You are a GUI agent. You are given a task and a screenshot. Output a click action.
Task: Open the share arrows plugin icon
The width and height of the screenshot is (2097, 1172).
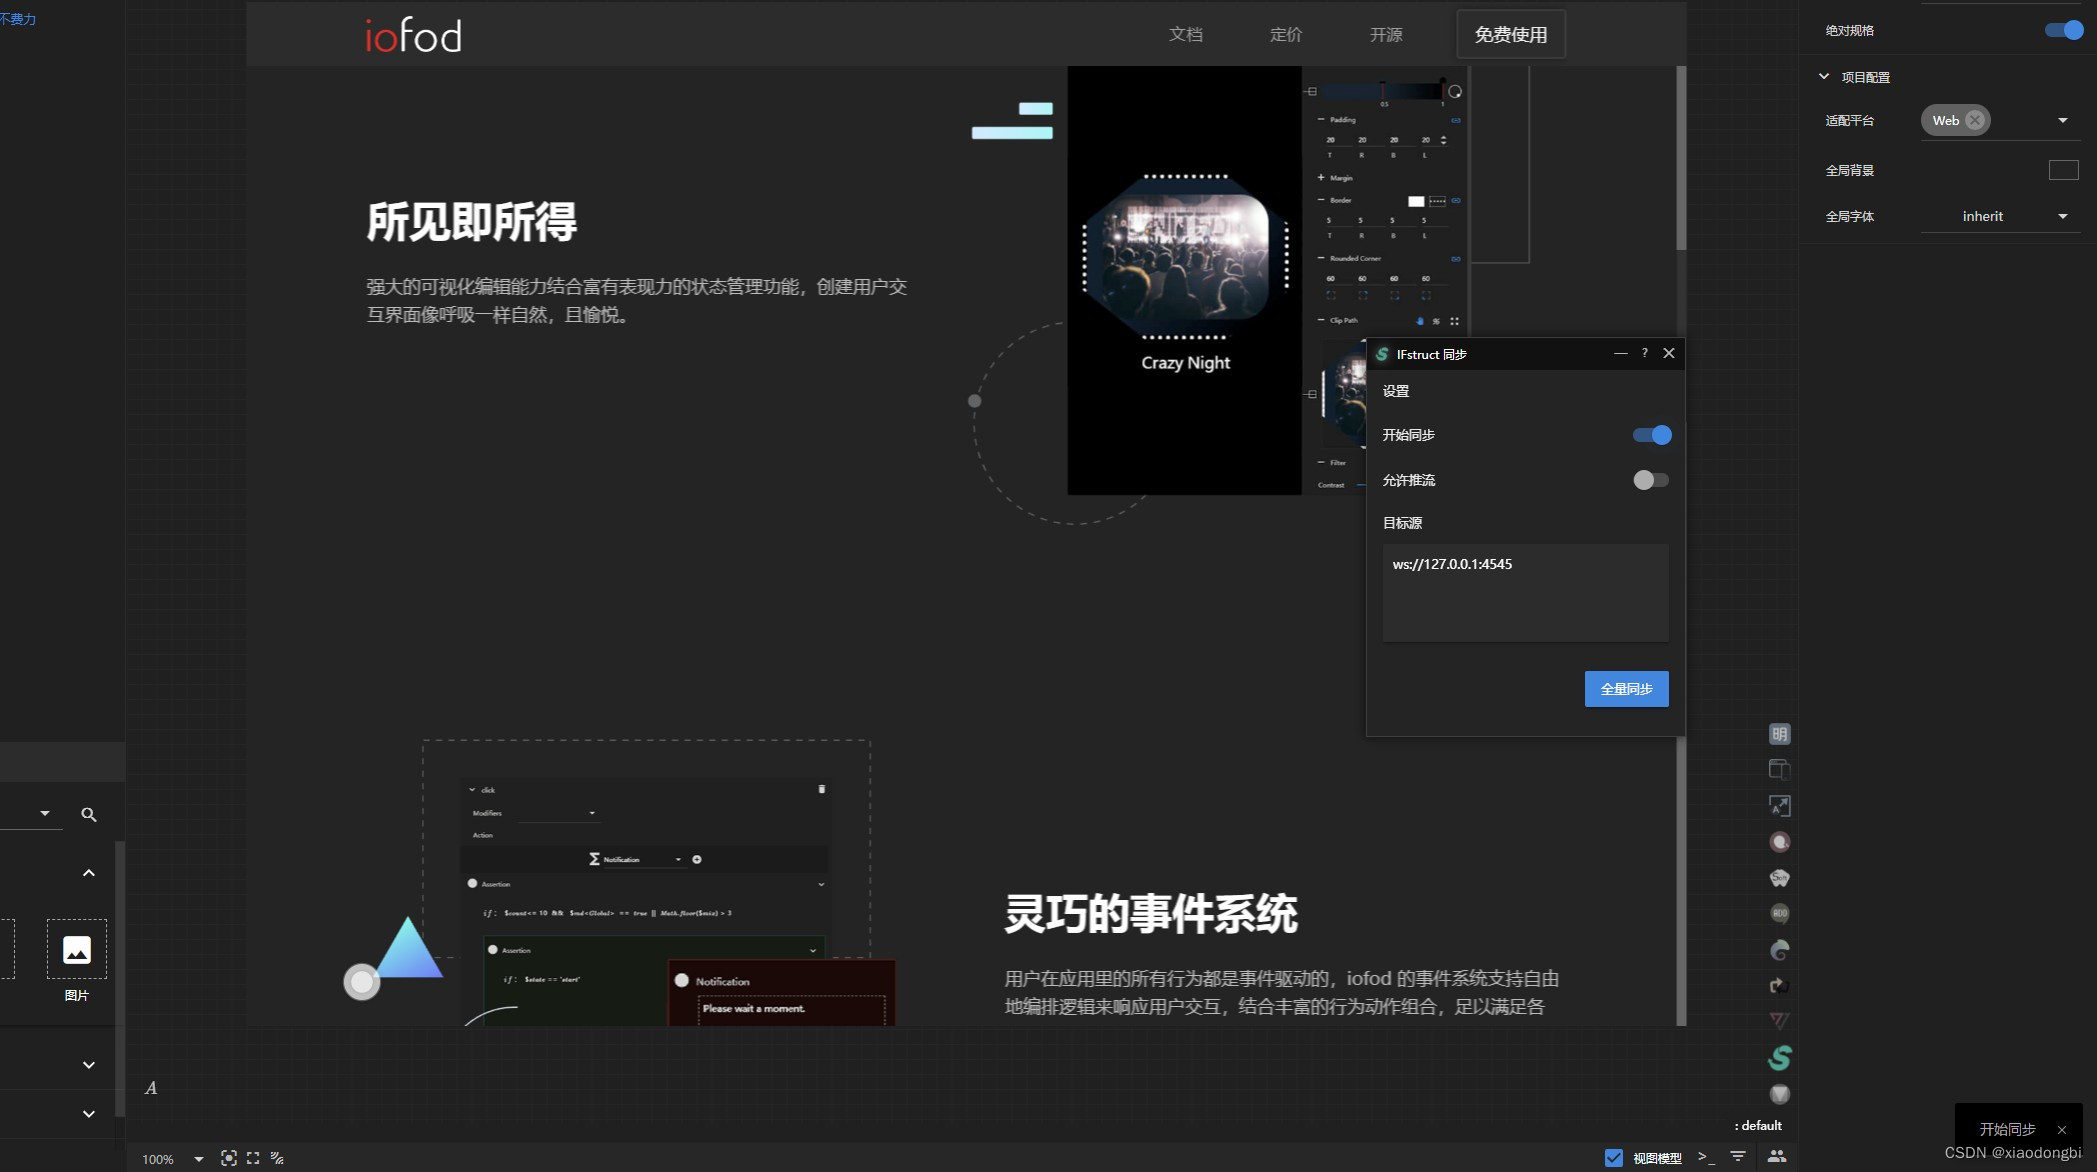click(x=1779, y=986)
